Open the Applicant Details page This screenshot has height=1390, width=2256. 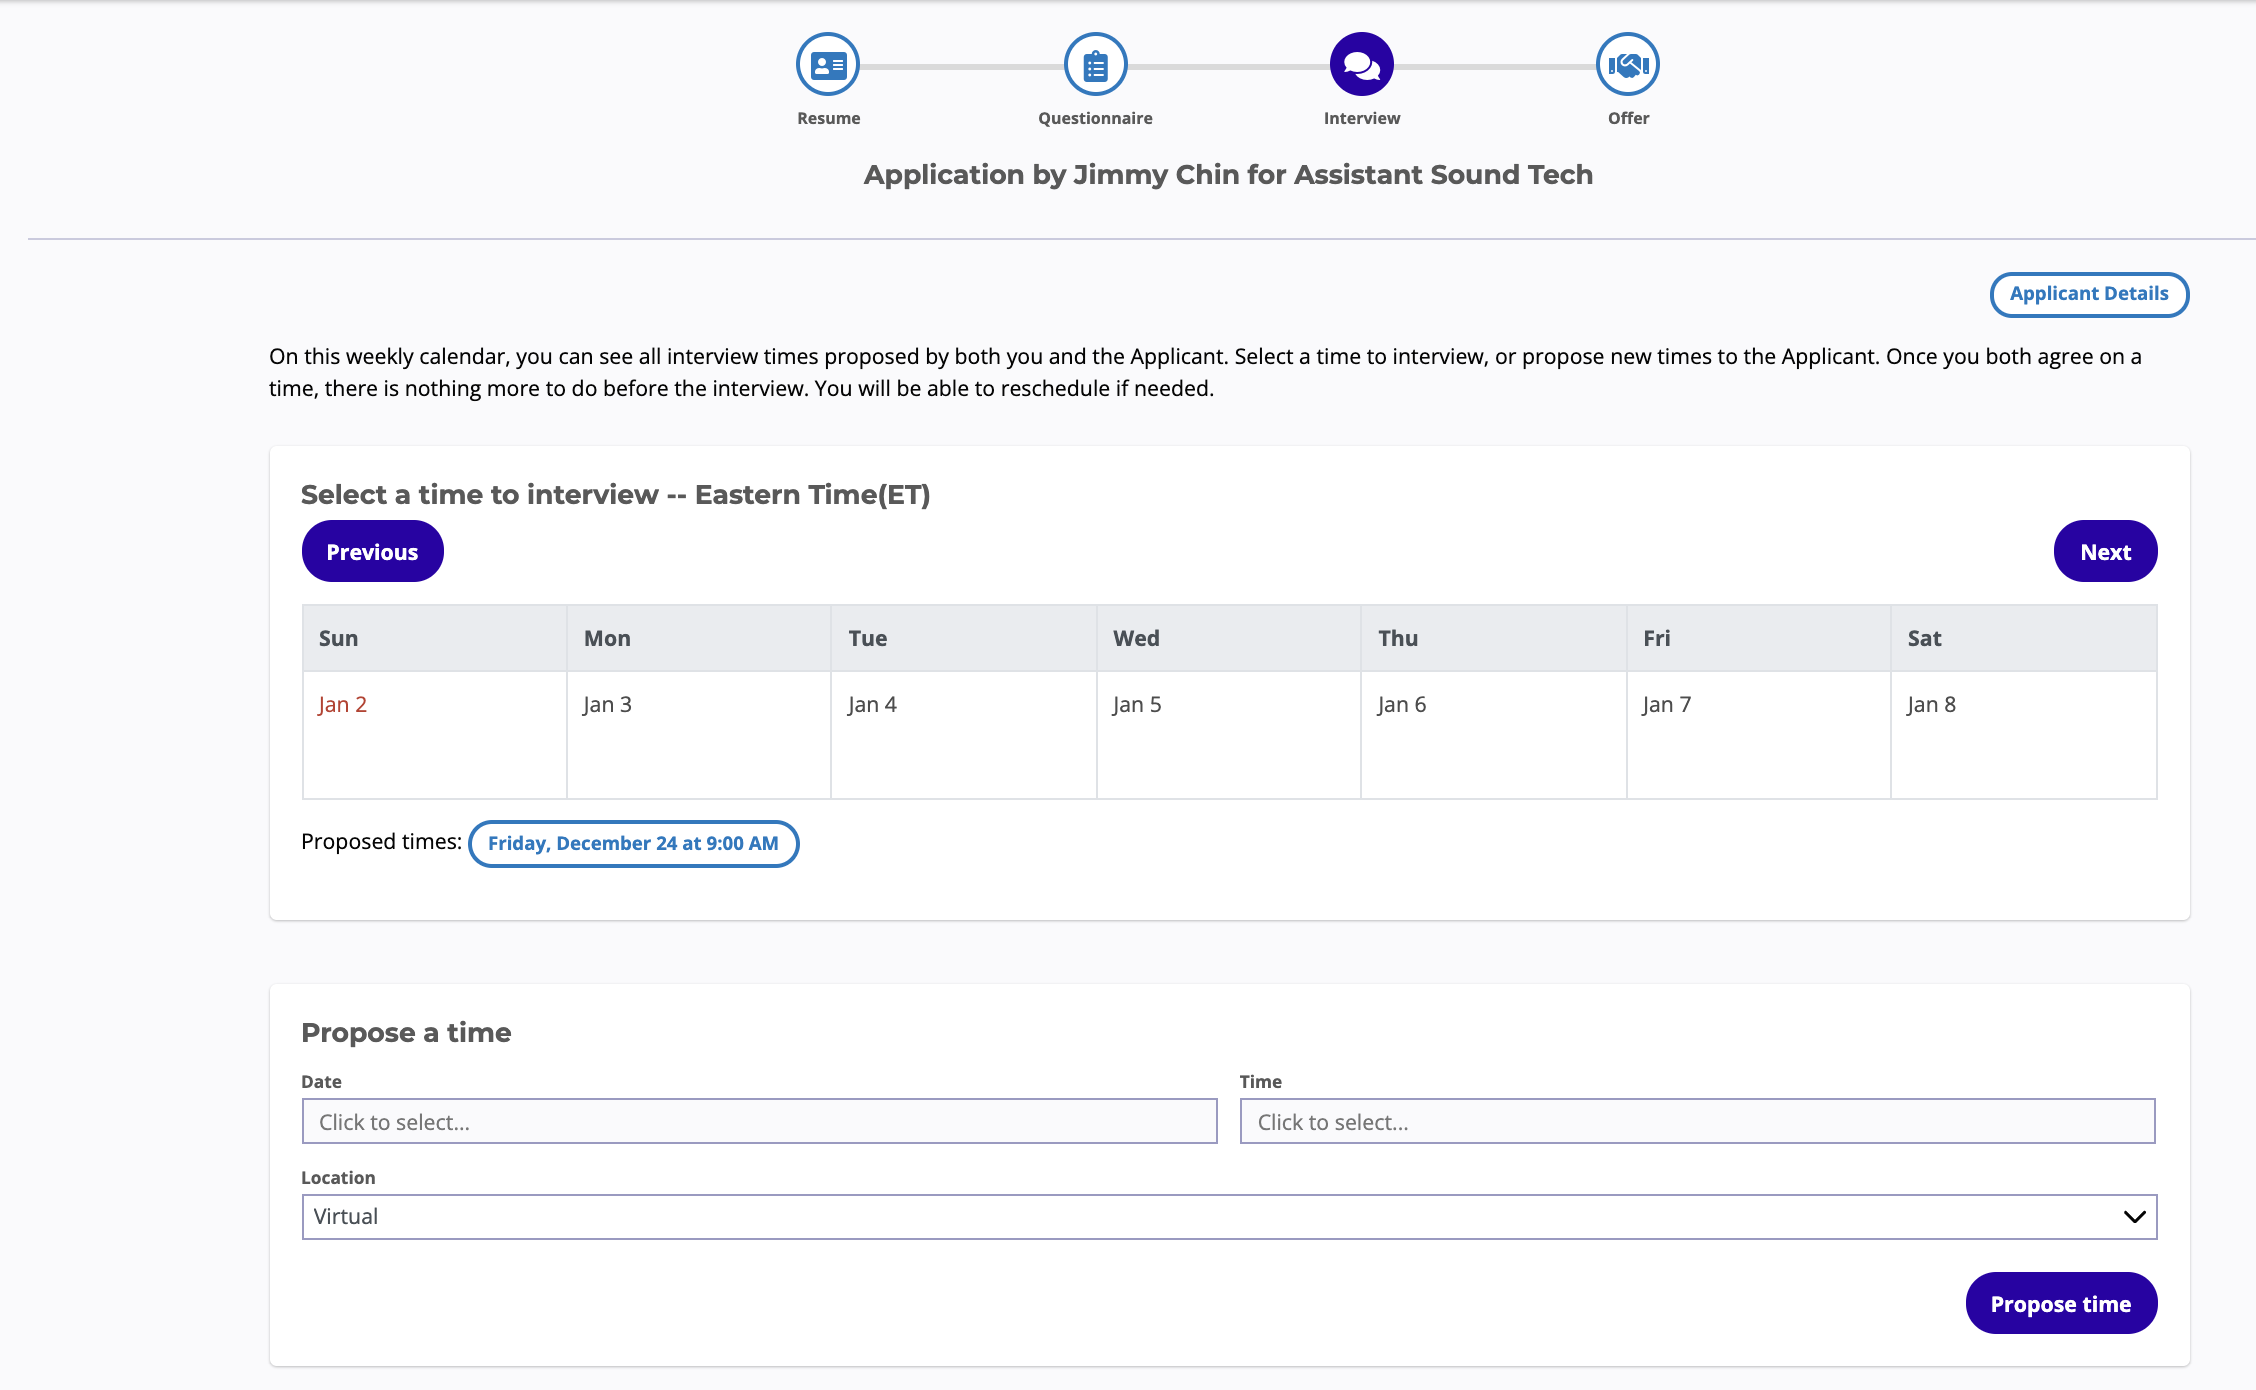(2088, 294)
